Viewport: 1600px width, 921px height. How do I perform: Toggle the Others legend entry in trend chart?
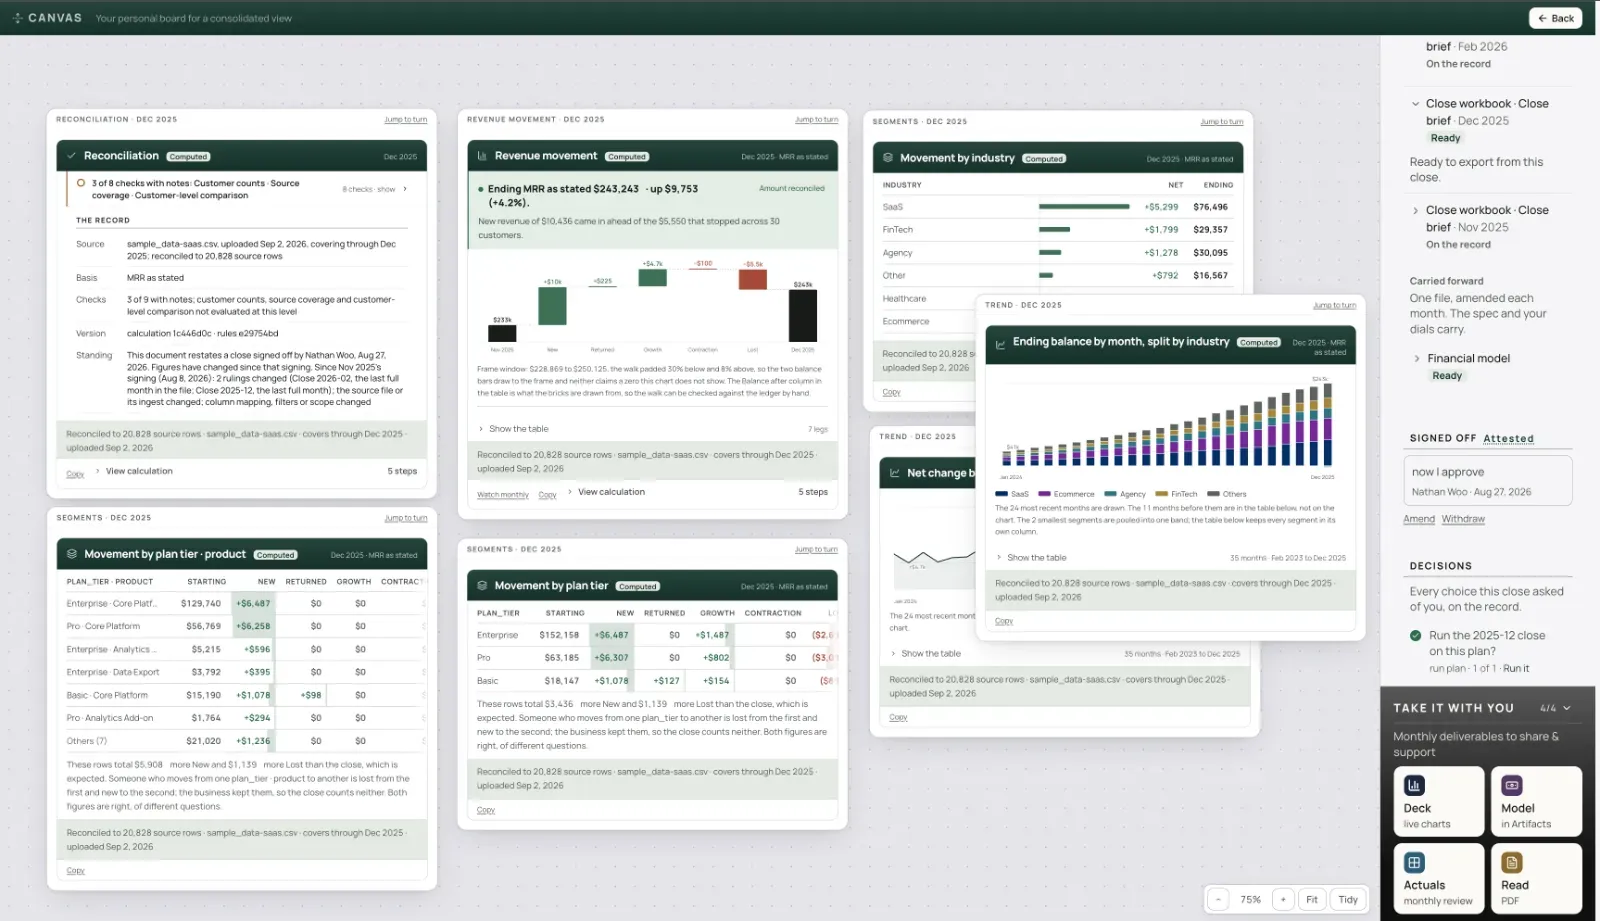[1227, 494]
